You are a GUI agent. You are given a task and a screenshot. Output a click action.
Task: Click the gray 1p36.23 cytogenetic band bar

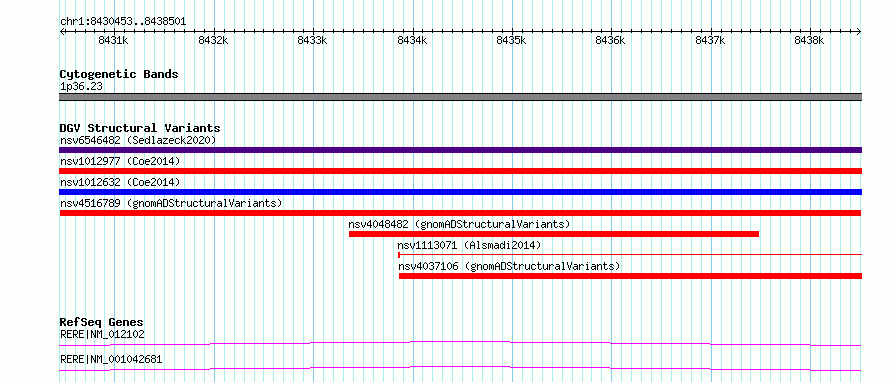click(460, 97)
